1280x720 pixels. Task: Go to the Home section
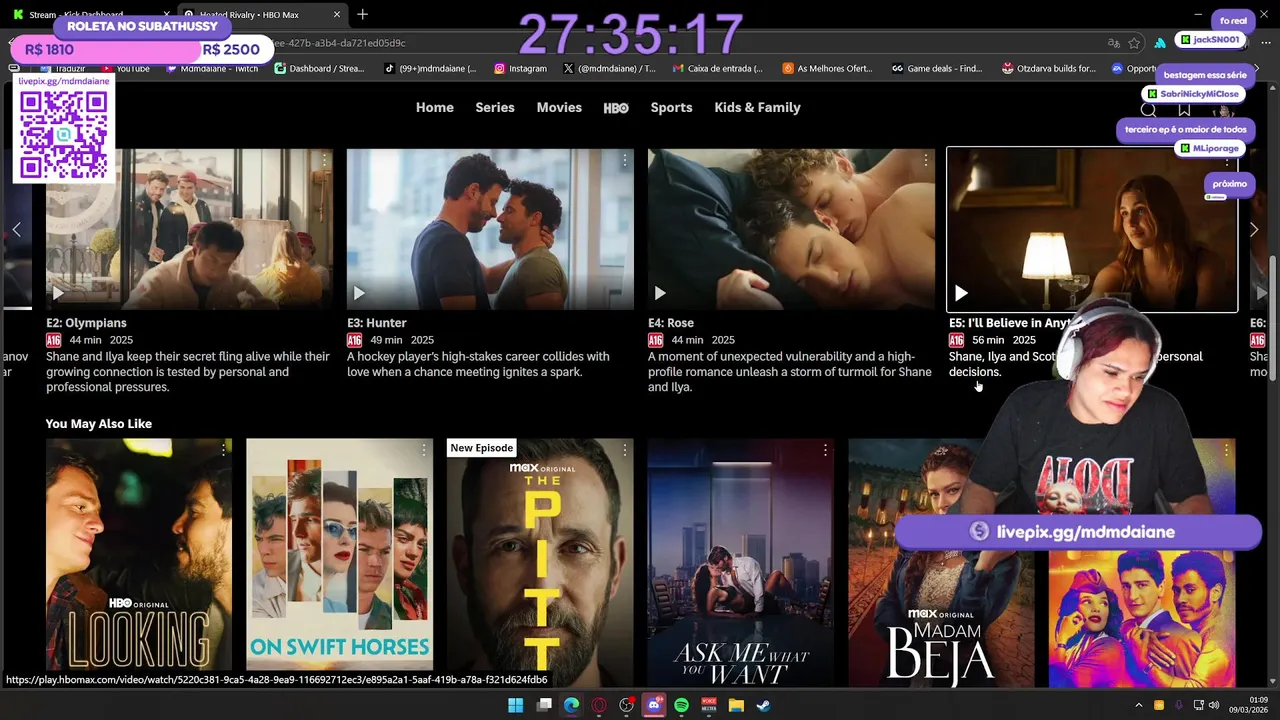pyautogui.click(x=435, y=107)
